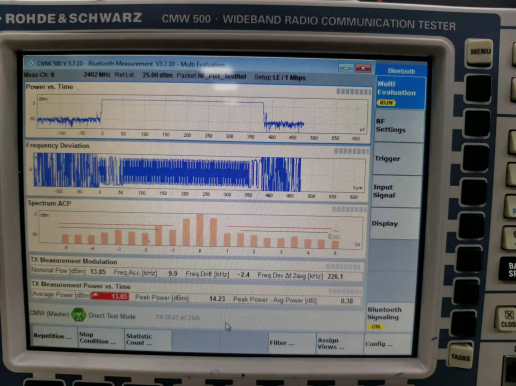Click the Freq Acc value 9.9

point(173,273)
